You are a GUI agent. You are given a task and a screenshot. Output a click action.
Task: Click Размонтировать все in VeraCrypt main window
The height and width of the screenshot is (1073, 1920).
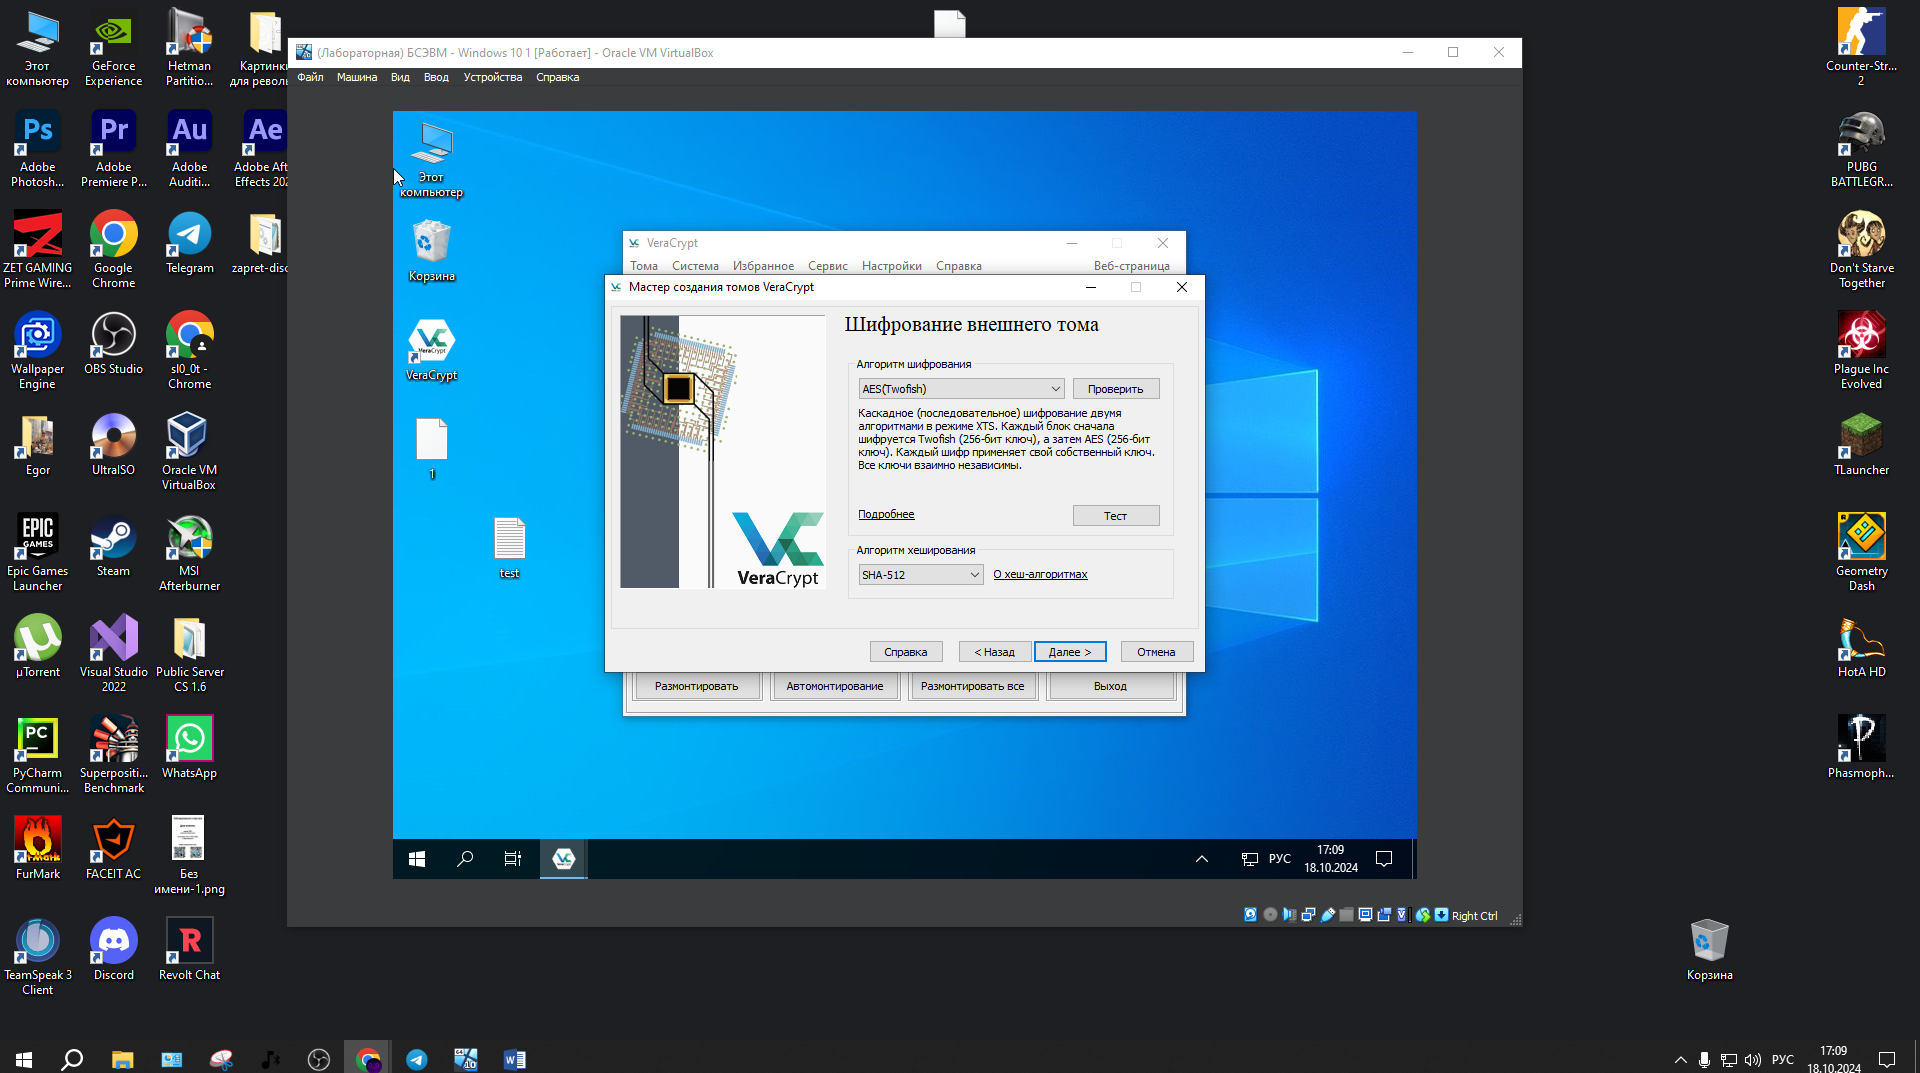(972, 686)
